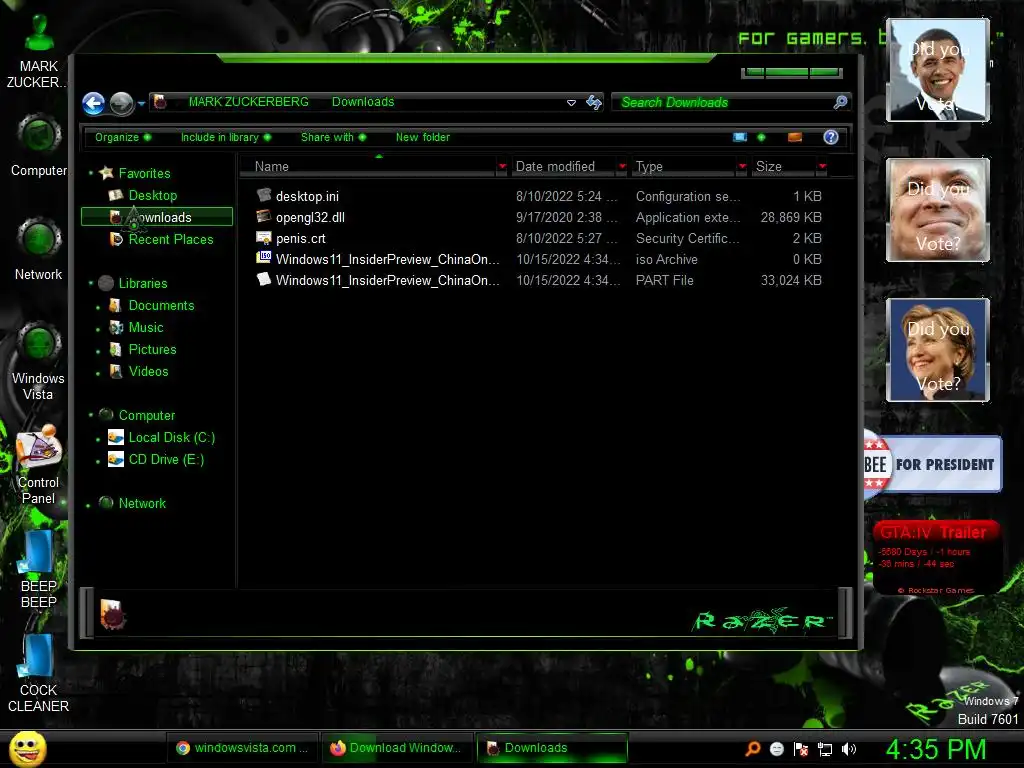Open the Videos library
Viewport: 1024px width, 768px height.
coord(148,372)
